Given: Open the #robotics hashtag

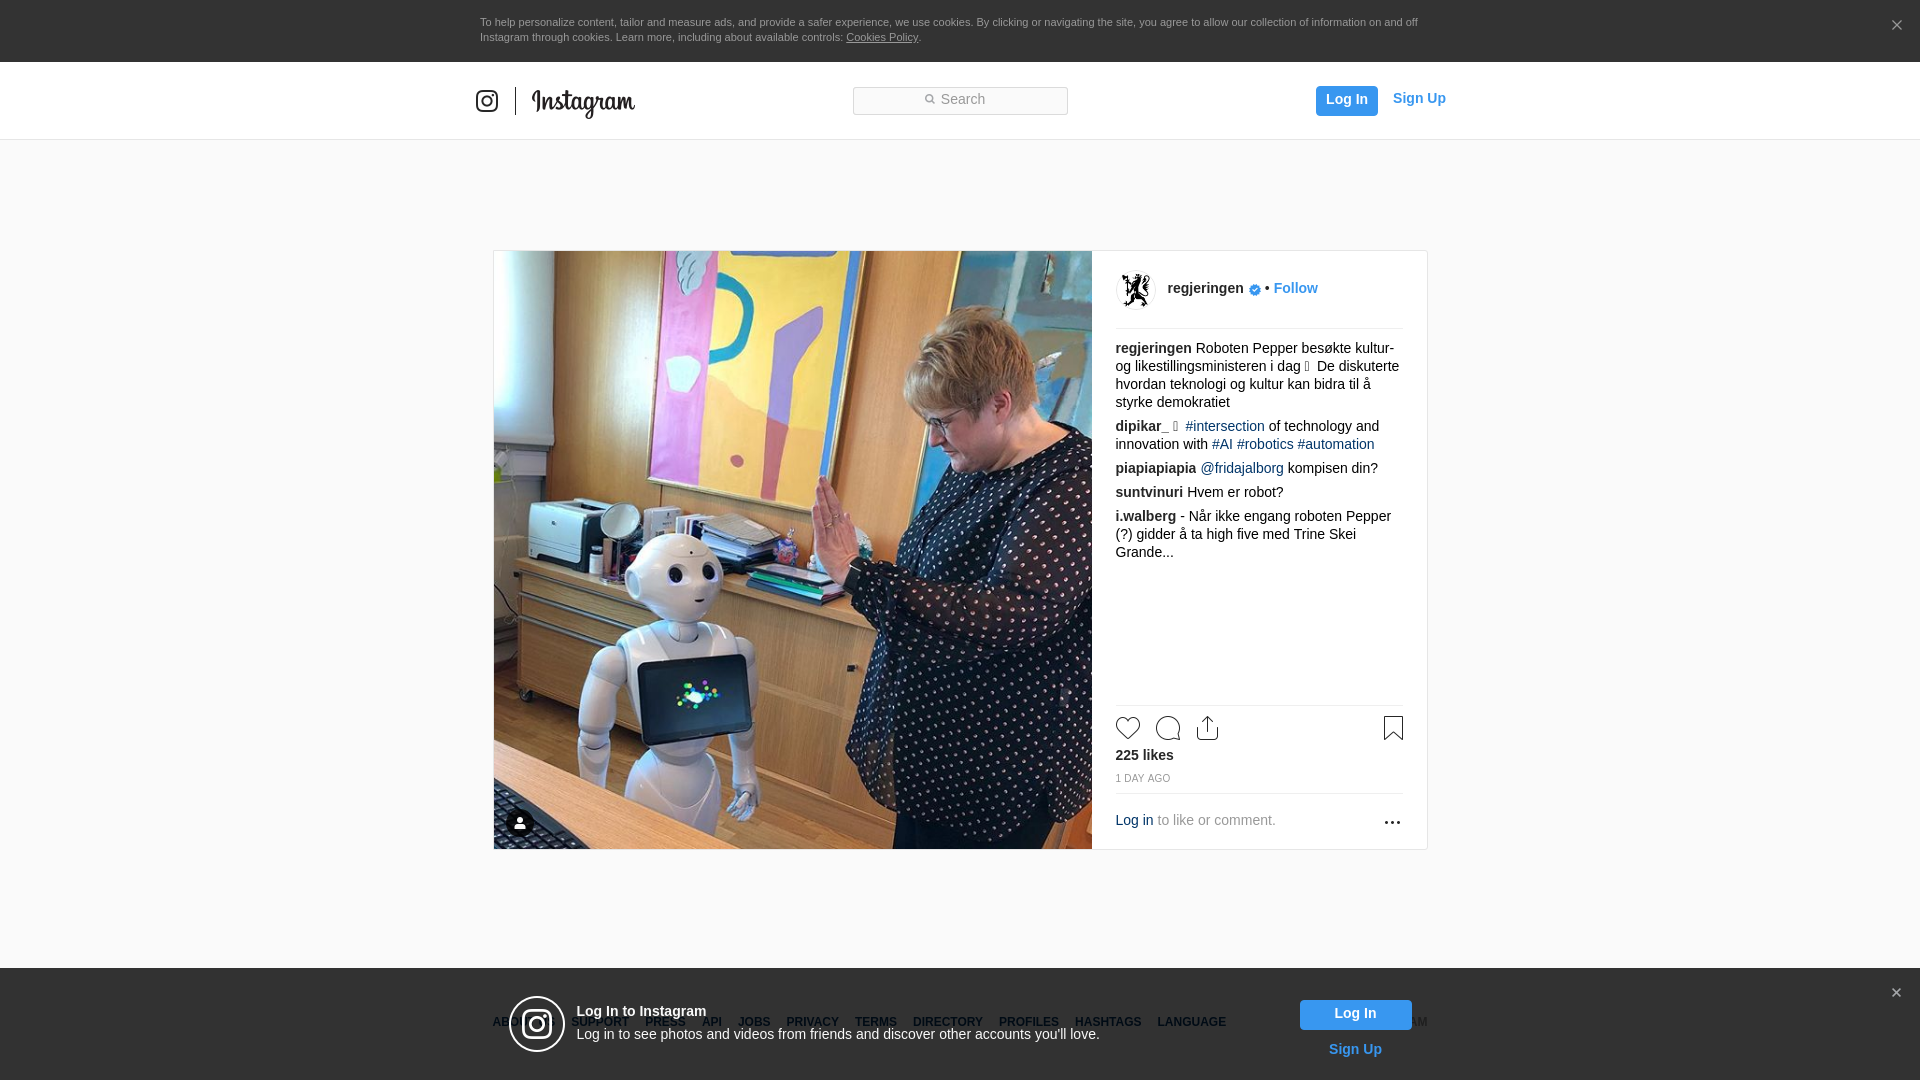Looking at the screenshot, I should coord(1265,444).
